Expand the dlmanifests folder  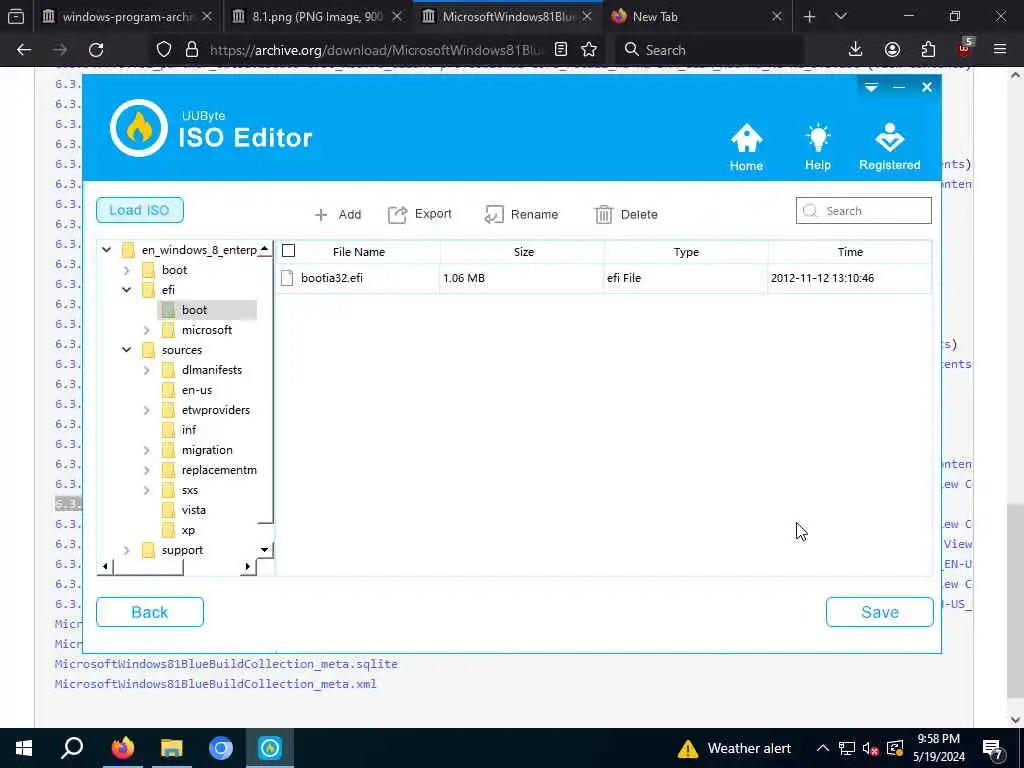147,370
